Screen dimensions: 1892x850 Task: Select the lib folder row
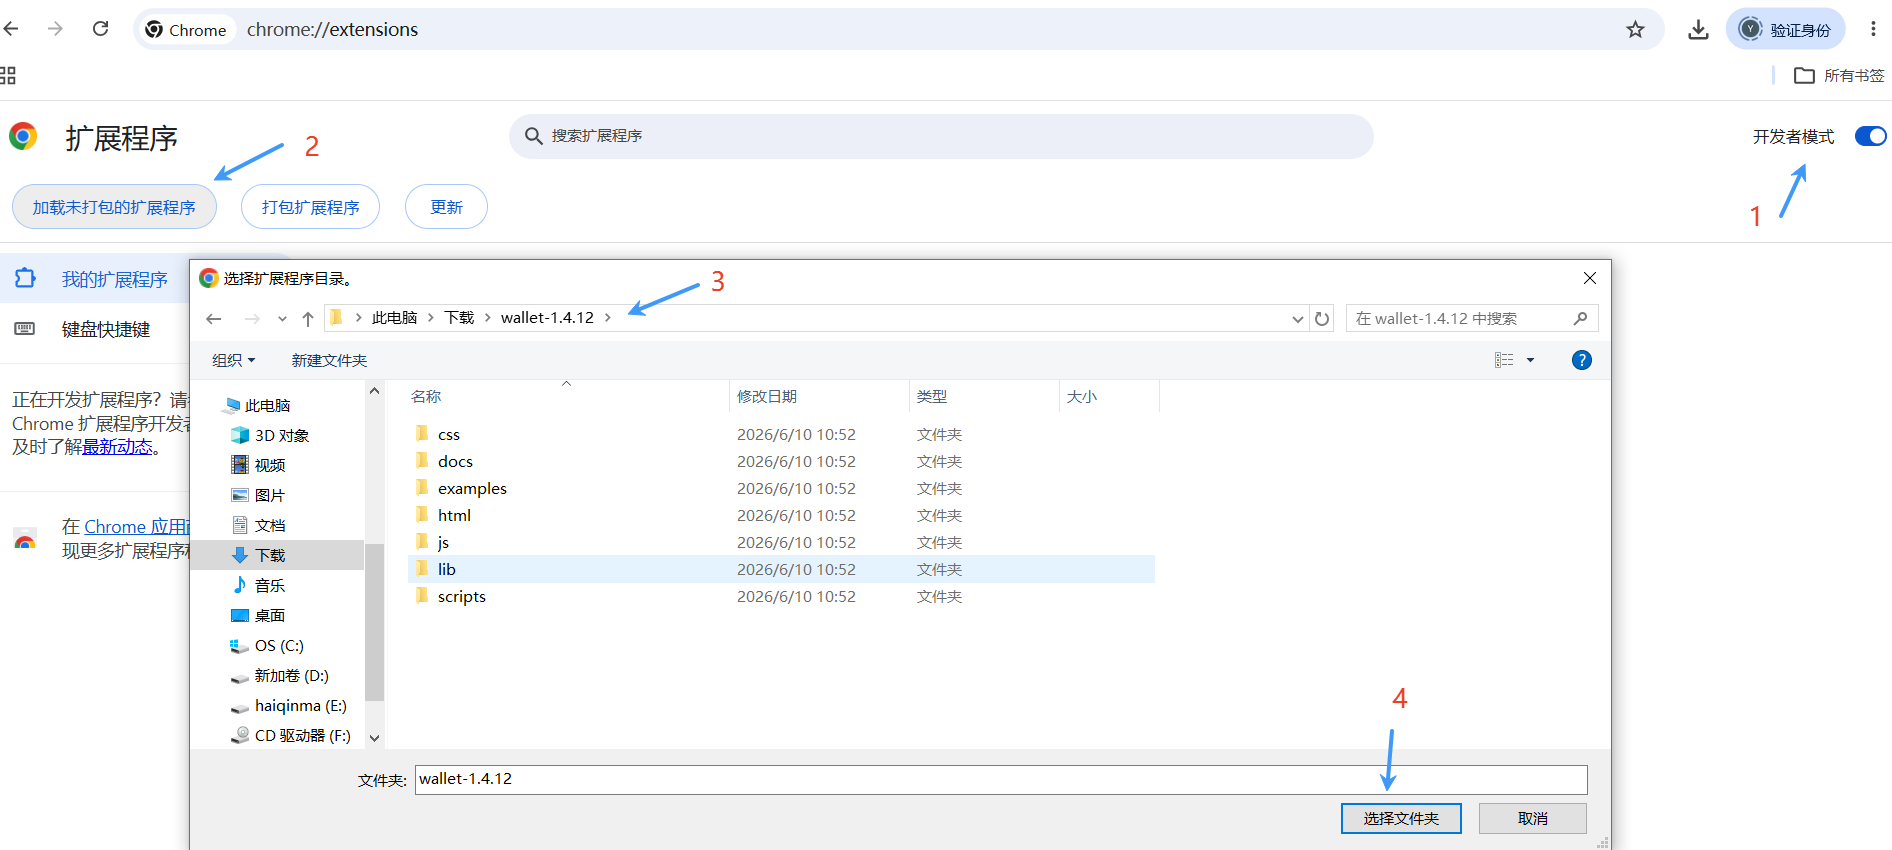pos(781,569)
